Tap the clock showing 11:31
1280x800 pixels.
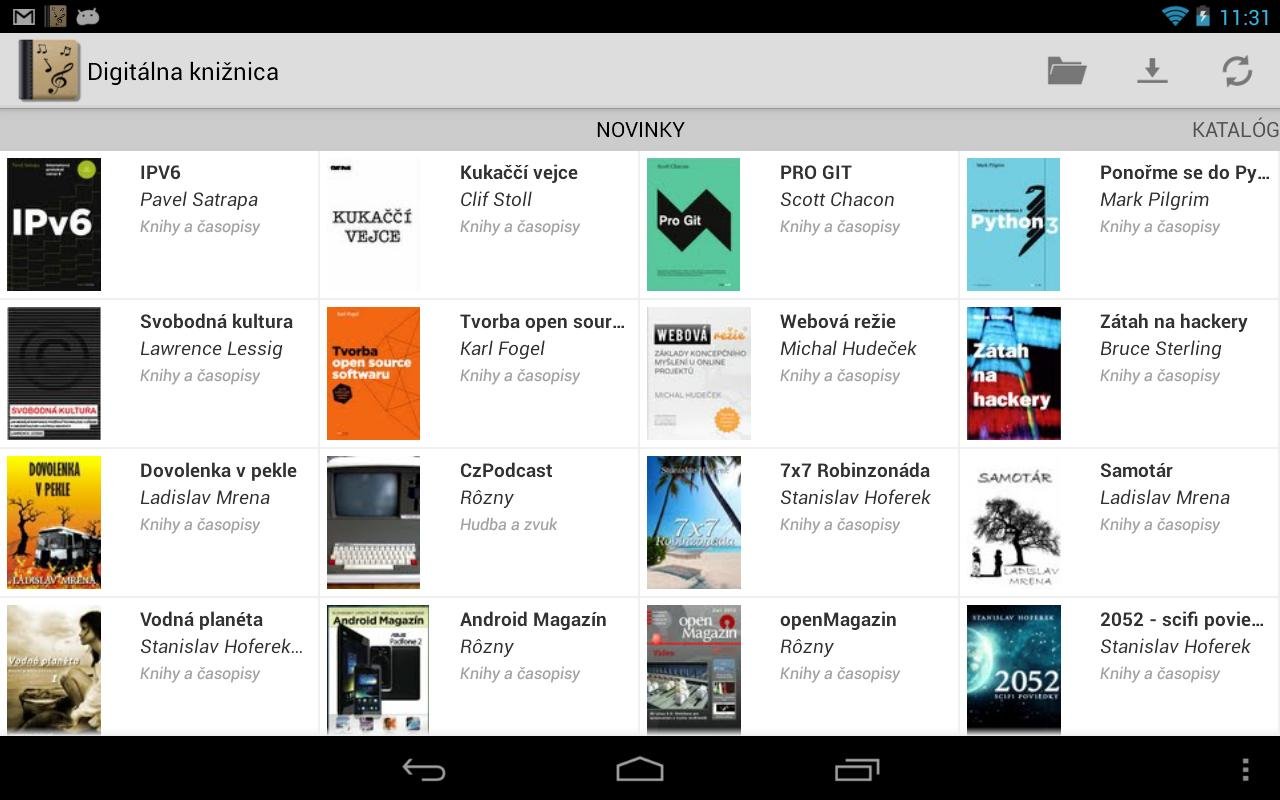1244,17
